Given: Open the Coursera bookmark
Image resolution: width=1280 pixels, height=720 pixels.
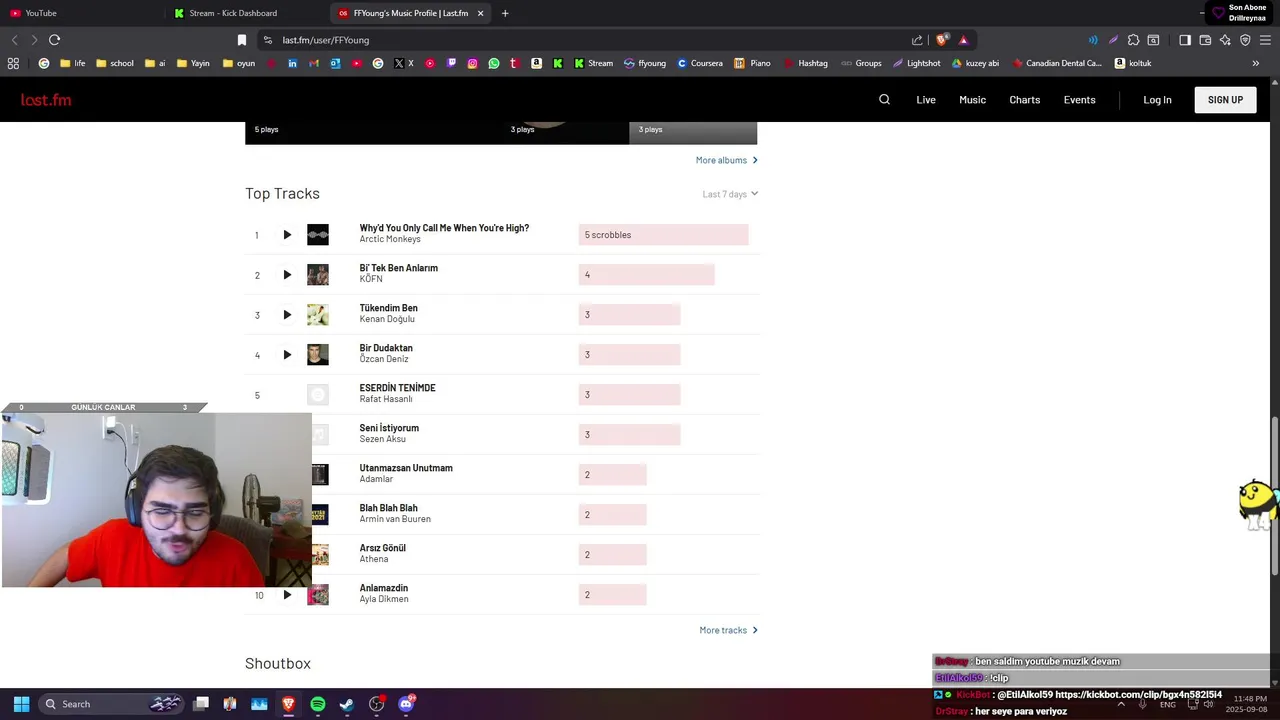Looking at the screenshot, I should (x=700, y=63).
